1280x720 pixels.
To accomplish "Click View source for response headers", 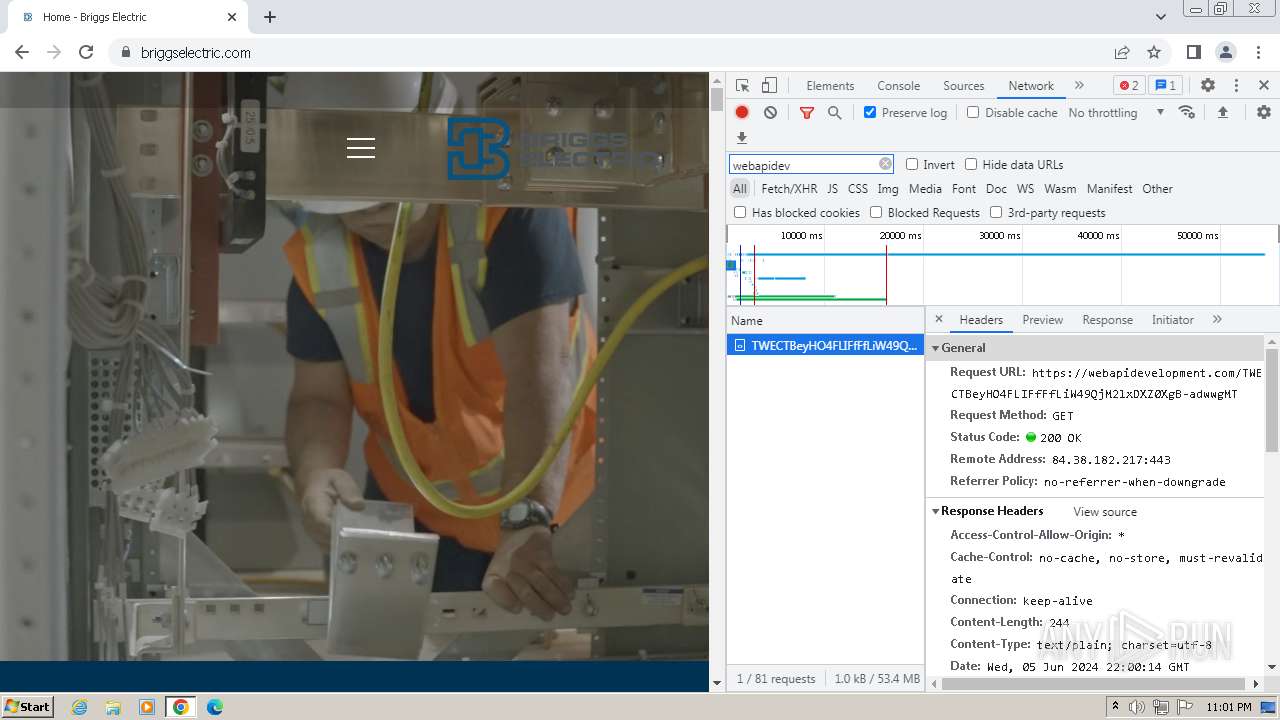I will pos(1105,511).
